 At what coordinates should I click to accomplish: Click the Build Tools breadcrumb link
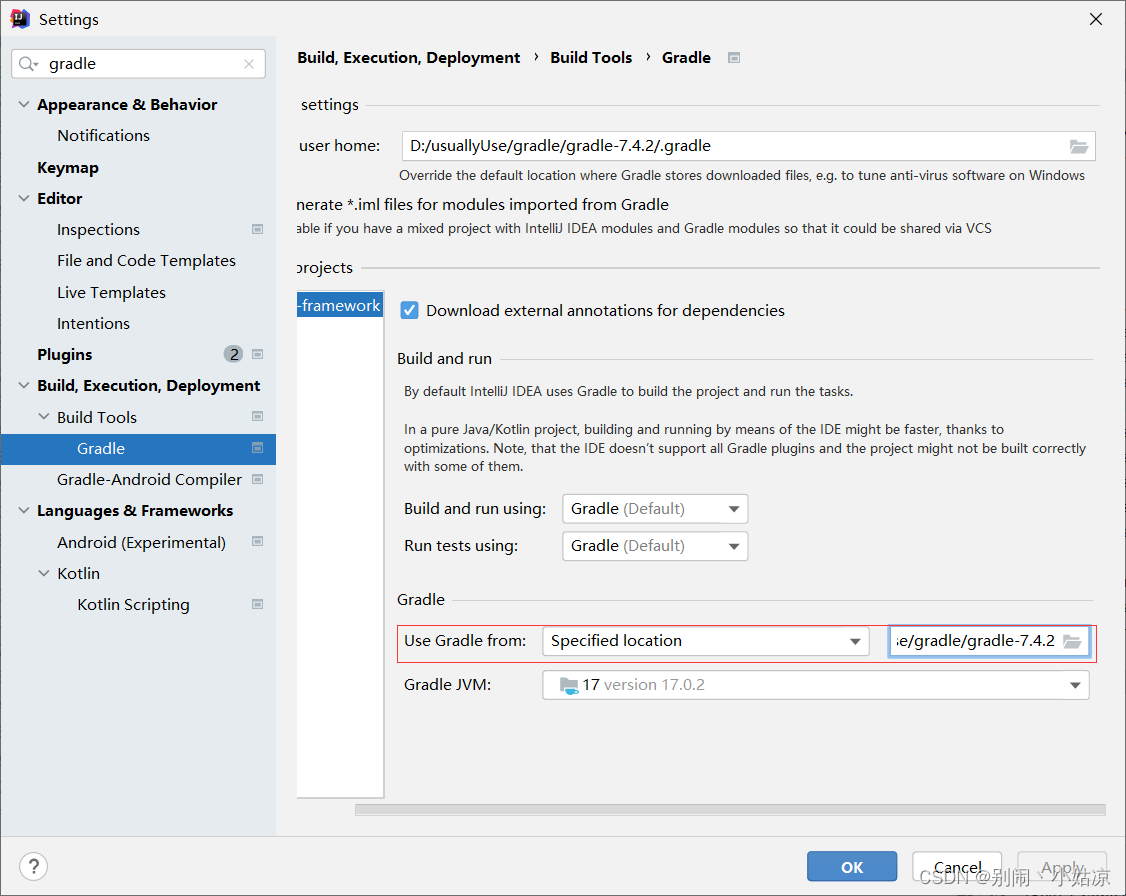point(591,58)
